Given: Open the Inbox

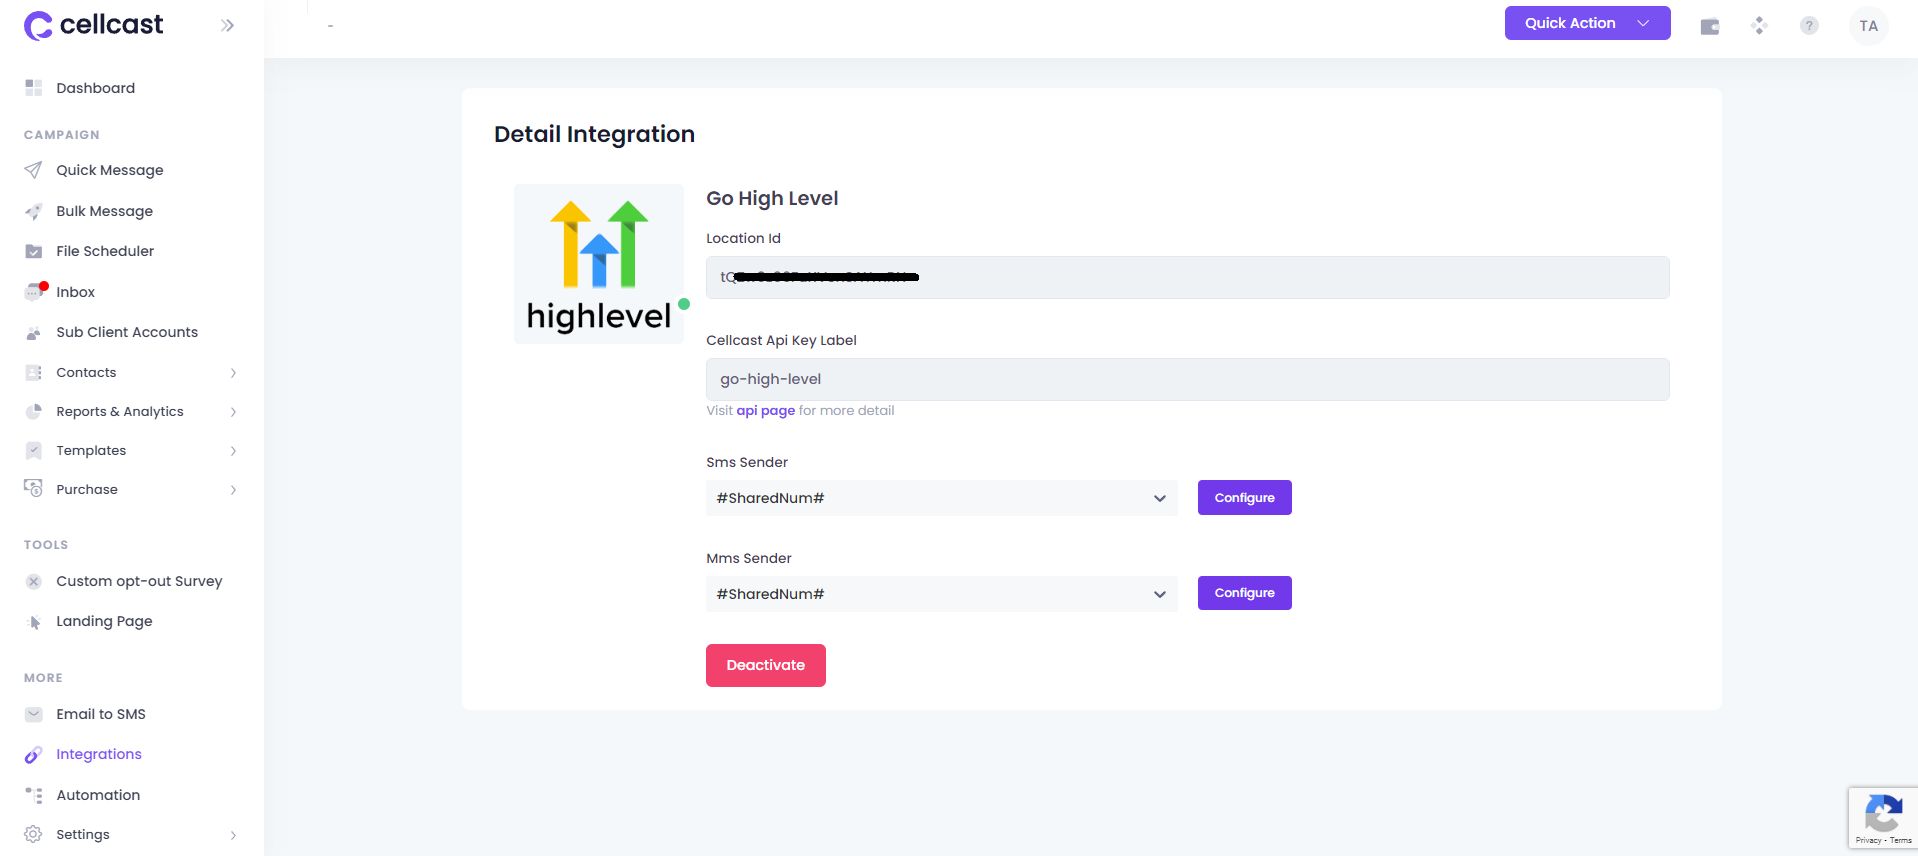Looking at the screenshot, I should coord(76,292).
